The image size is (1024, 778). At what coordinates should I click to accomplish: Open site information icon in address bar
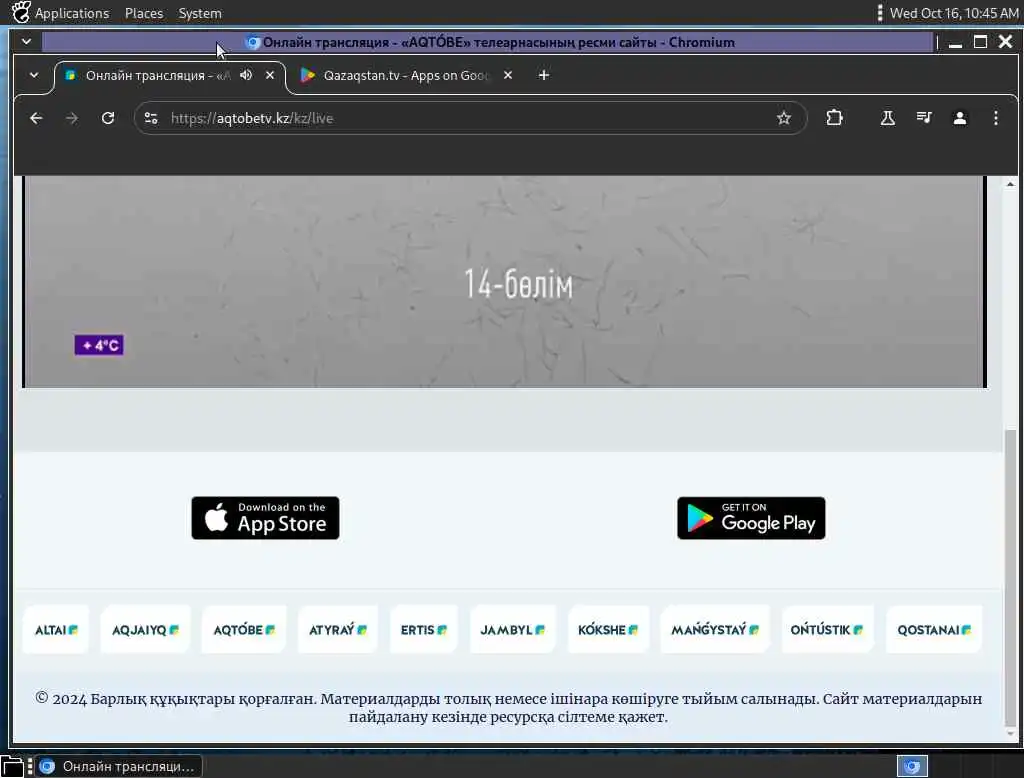[151, 118]
